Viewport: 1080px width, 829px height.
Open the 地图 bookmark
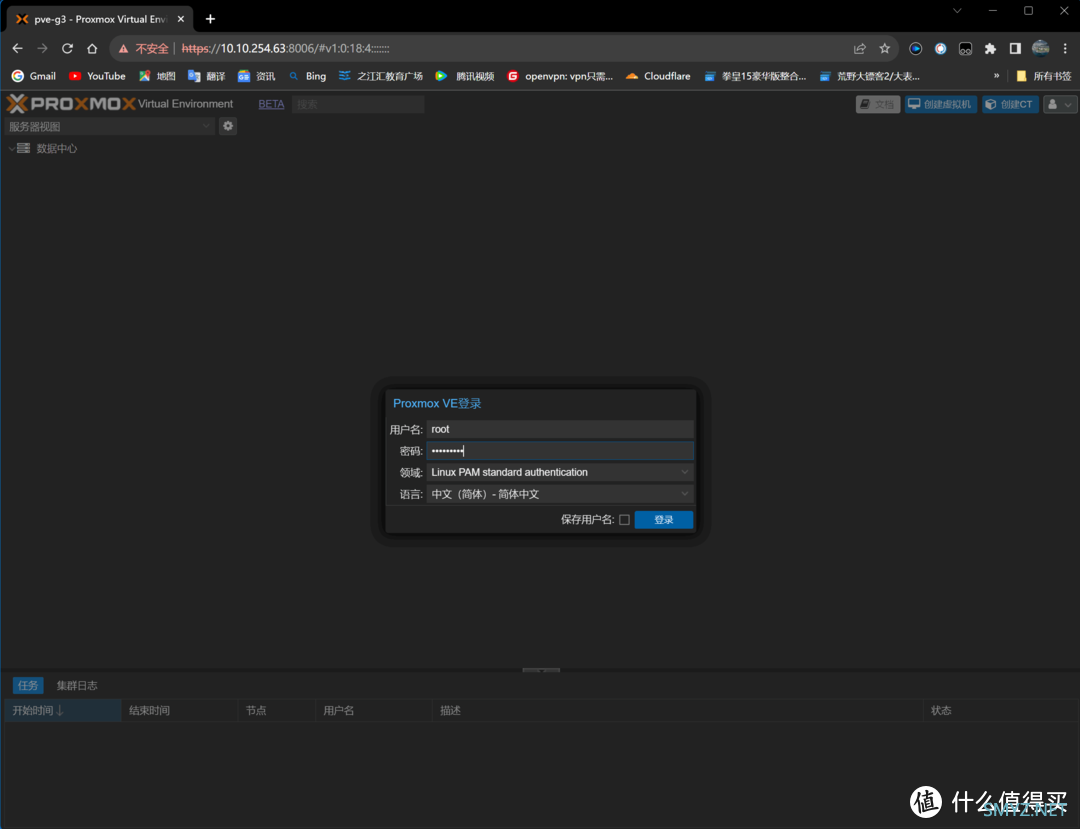coord(157,76)
